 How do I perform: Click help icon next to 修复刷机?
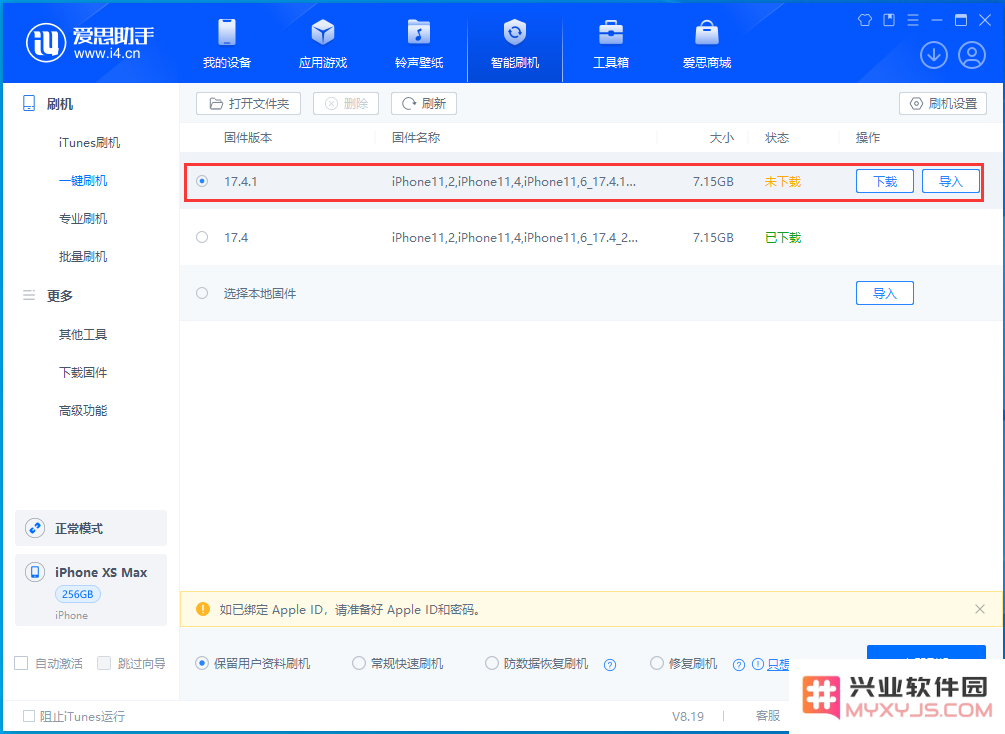pyautogui.click(x=739, y=665)
